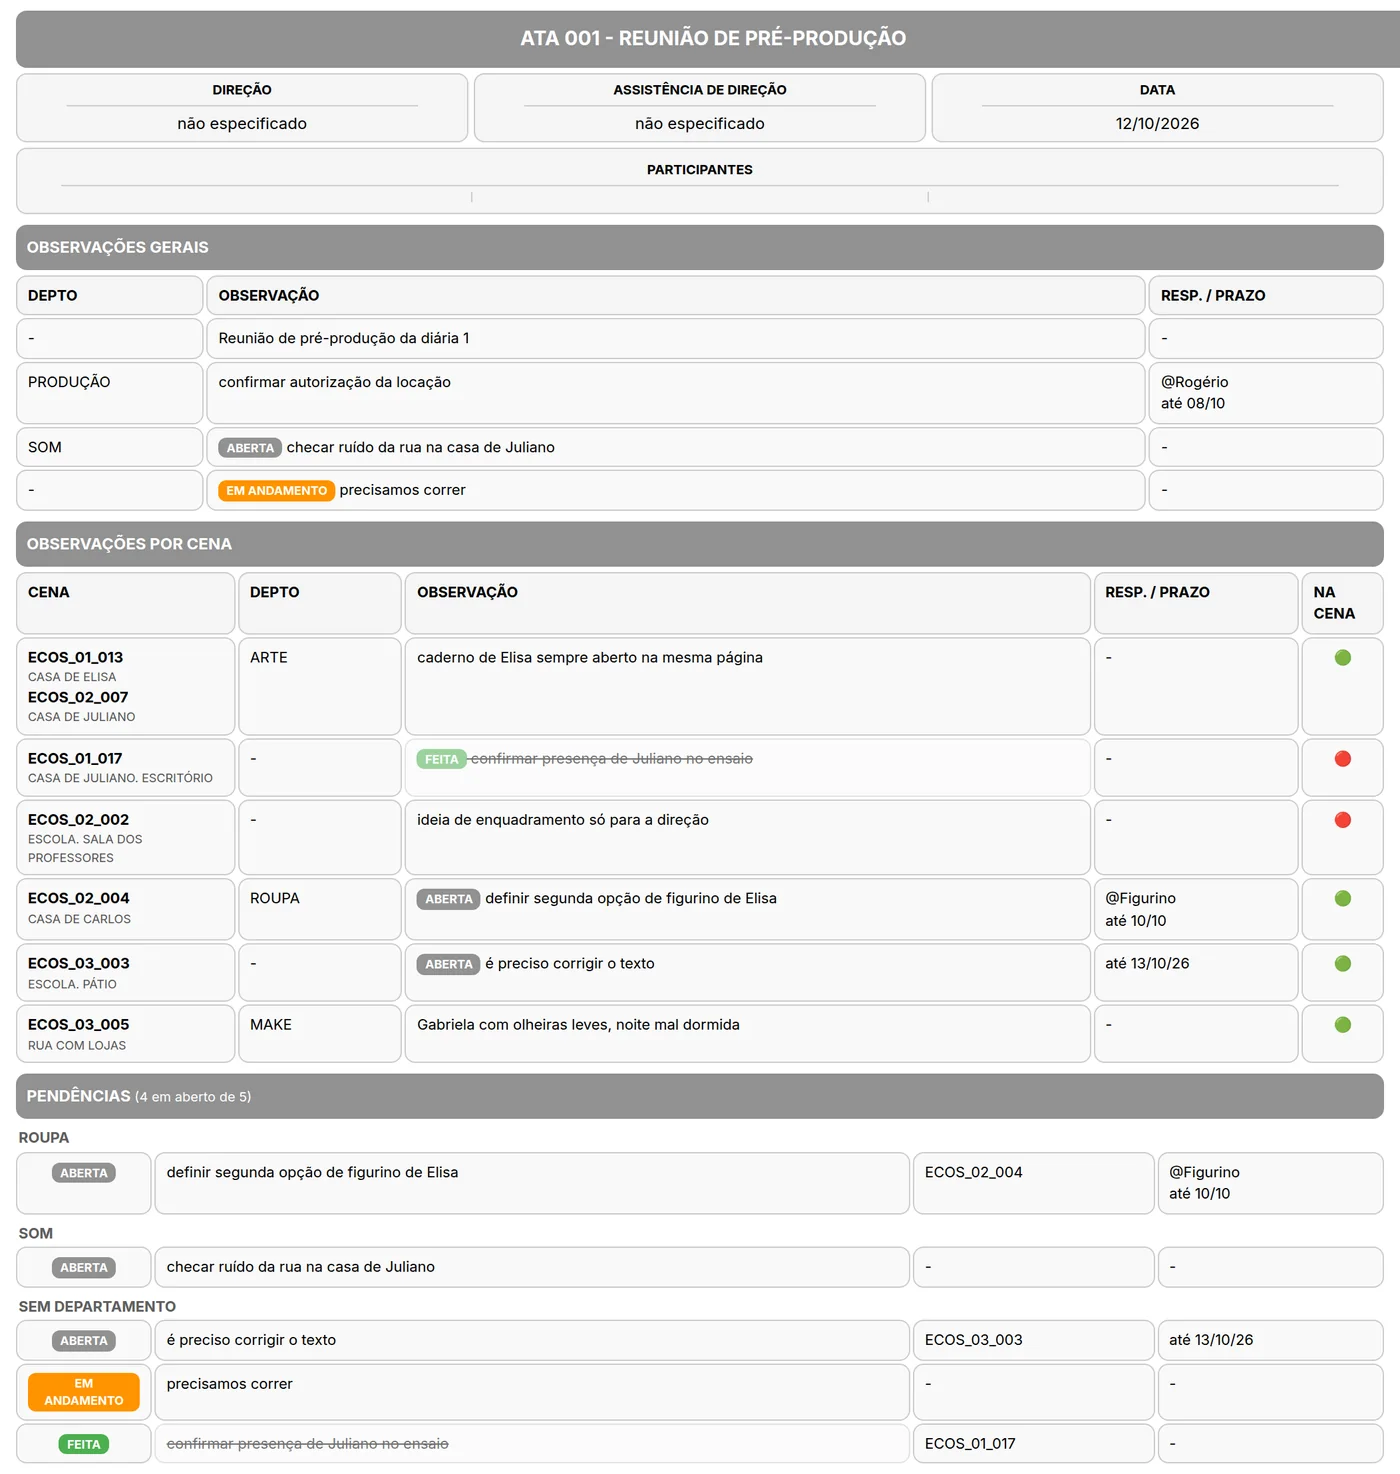This screenshot has width=1400, height=1474.
Task: Click the PARTICIPANTES heading
Action: tap(700, 170)
